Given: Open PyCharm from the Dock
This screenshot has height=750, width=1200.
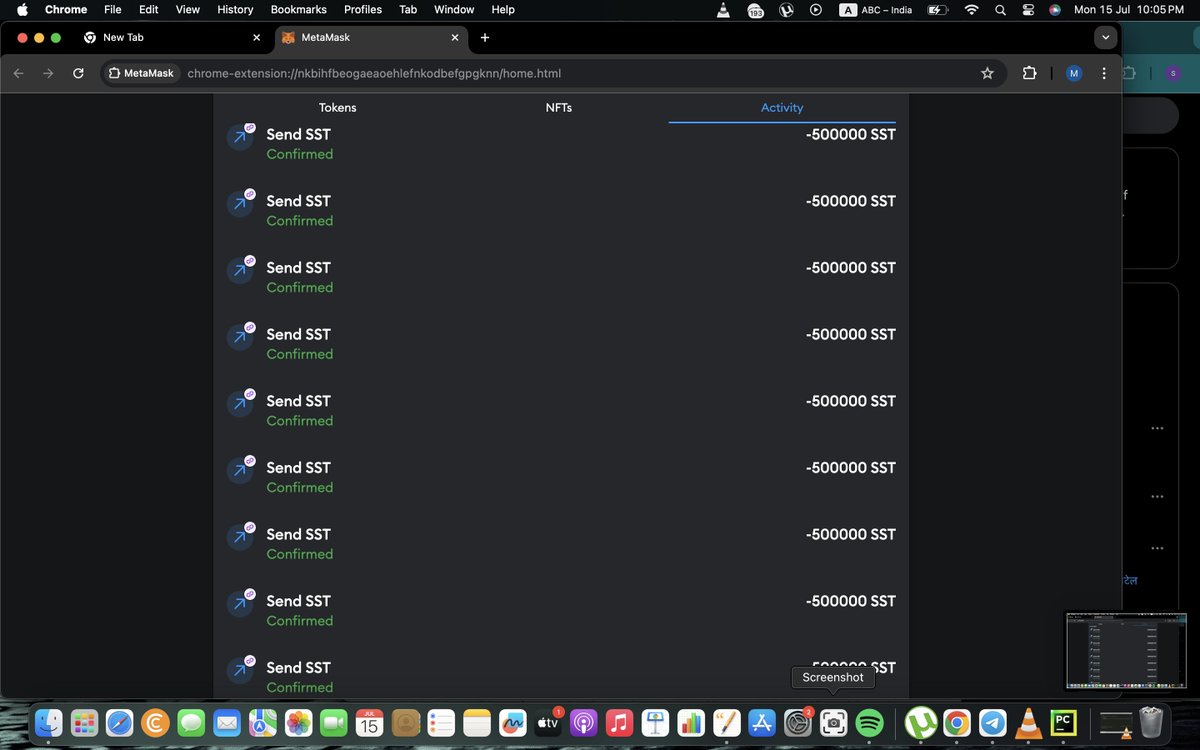Looking at the screenshot, I should 1062,722.
